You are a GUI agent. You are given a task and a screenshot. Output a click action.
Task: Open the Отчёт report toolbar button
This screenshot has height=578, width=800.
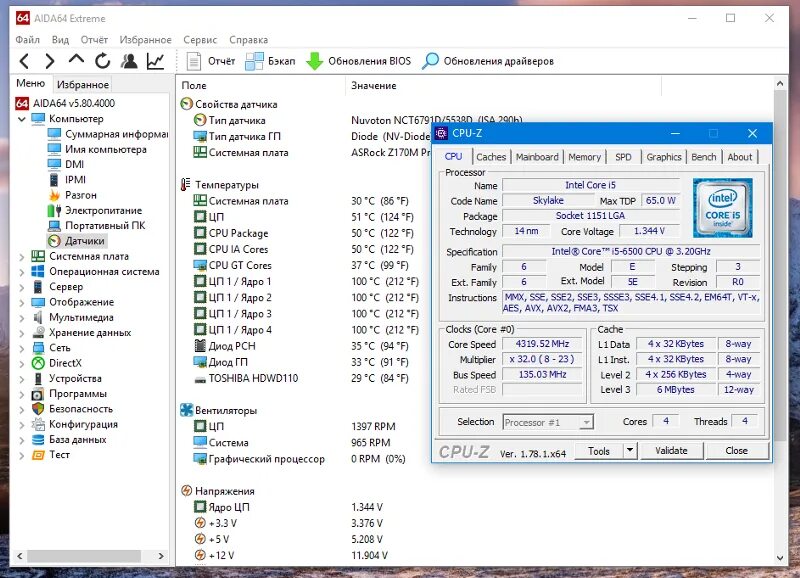[211, 61]
